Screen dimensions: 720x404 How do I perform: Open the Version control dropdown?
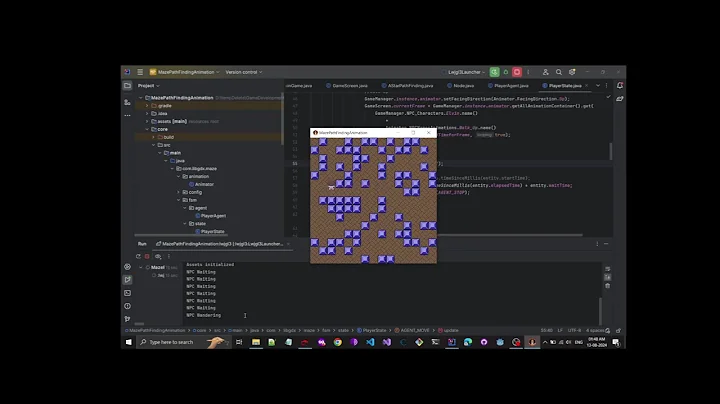click(244, 72)
